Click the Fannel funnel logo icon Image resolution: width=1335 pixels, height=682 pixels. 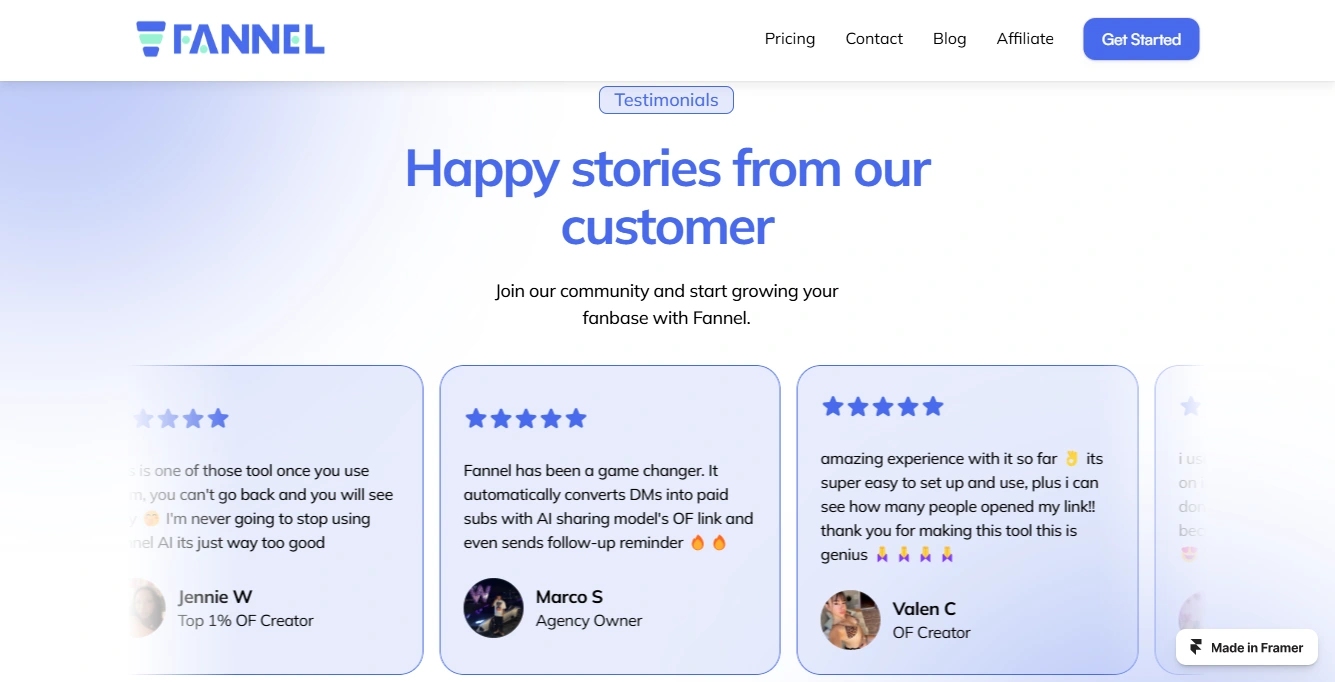pyautogui.click(x=151, y=39)
